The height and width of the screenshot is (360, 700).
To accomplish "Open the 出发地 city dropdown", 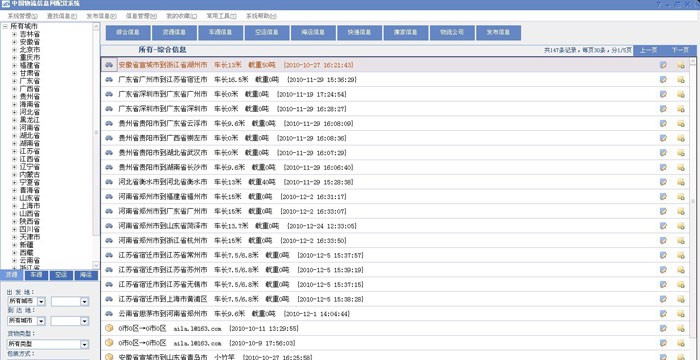I will (x=84, y=302).
